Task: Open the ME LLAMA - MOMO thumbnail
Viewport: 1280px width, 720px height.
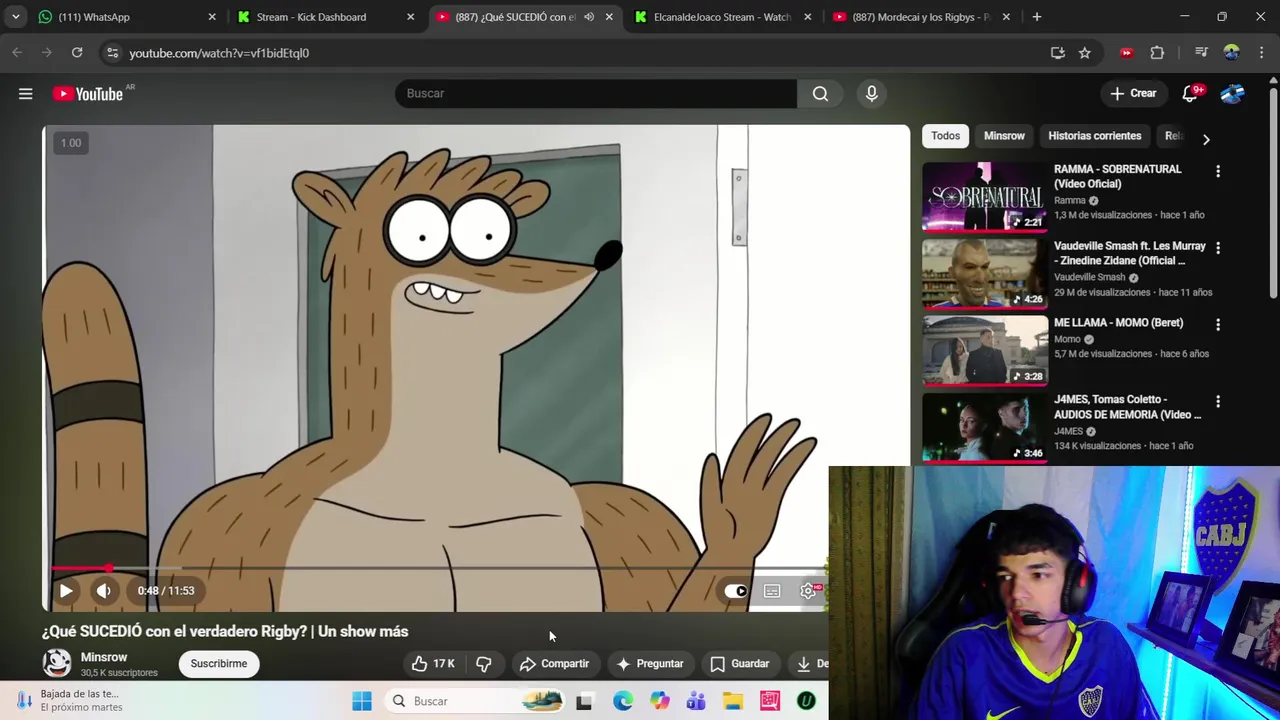Action: click(x=985, y=350)
